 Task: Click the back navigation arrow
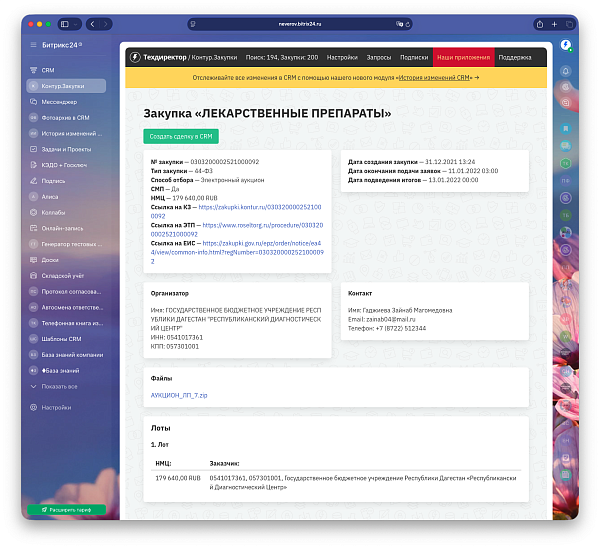pyautogui.click(x=92, y=24)
